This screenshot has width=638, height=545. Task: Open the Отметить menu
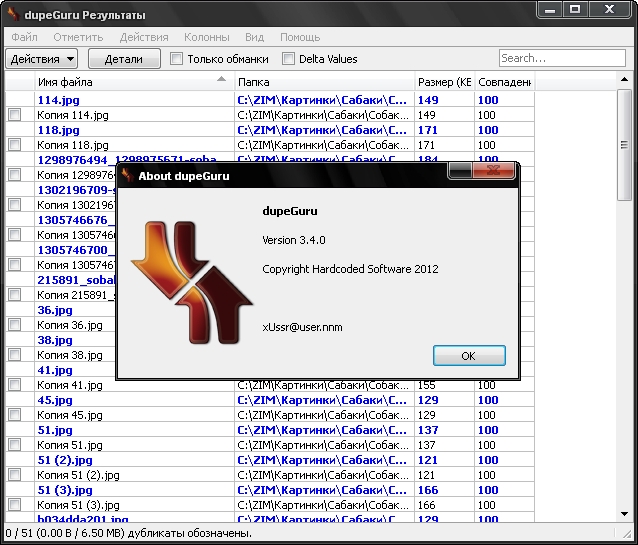[78, 37]
